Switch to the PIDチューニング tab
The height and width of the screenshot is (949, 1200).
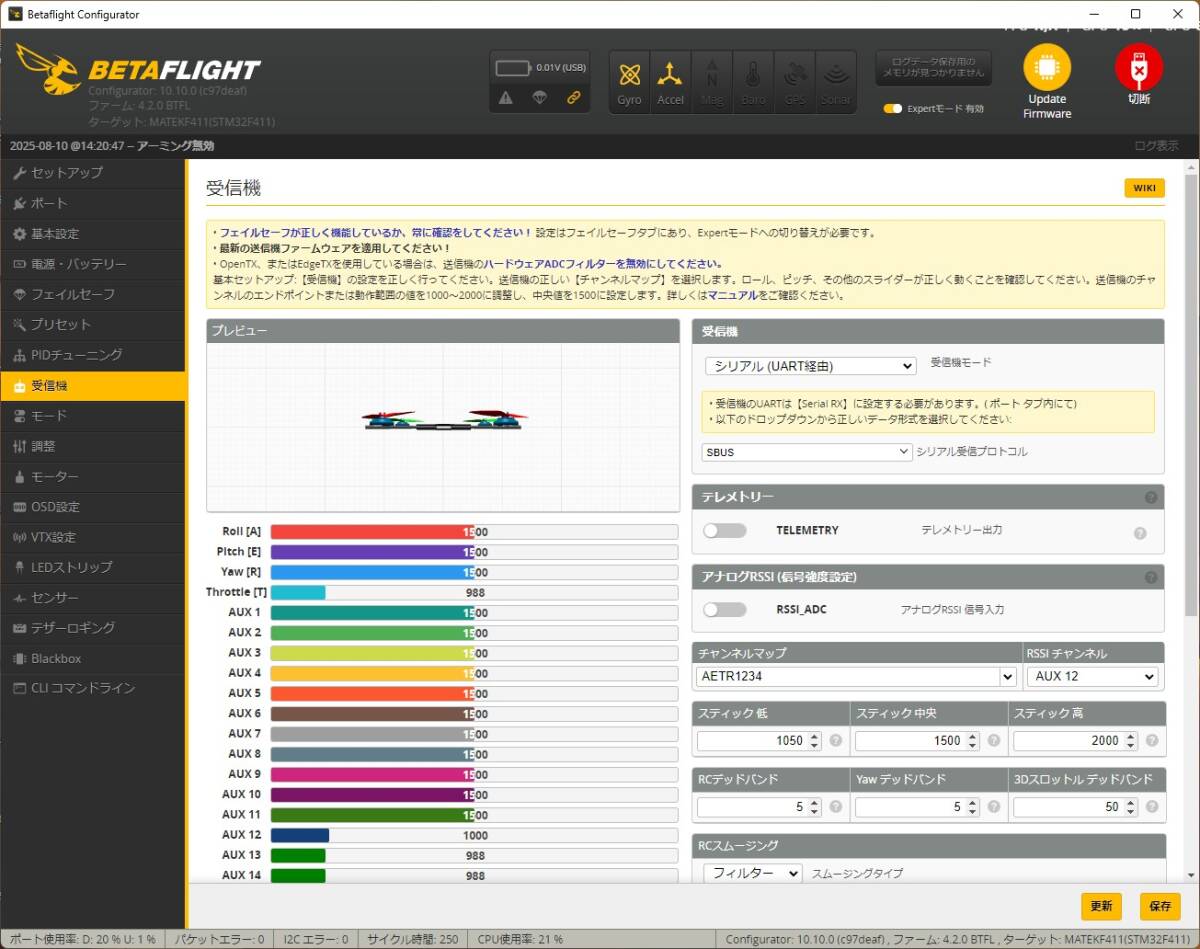pyautogui.click(x=93, y=355)
